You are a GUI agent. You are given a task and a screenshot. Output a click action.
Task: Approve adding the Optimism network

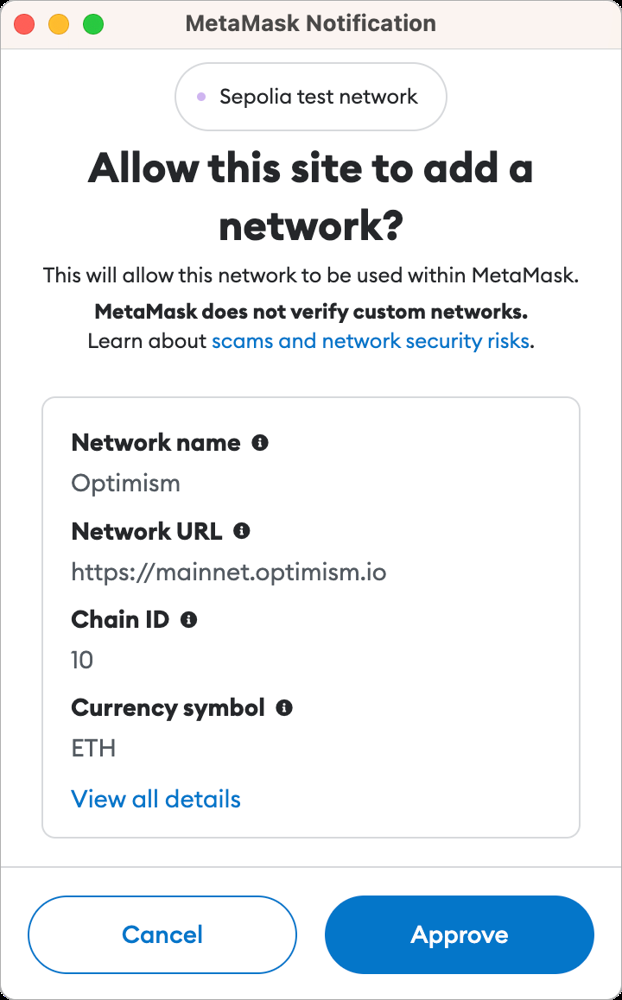(x=459, y=935)
